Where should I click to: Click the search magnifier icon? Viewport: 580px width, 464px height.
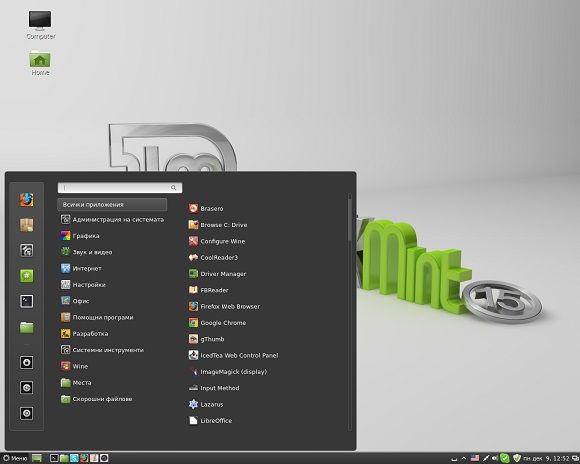pyautogui.click(x=173, y=188)
